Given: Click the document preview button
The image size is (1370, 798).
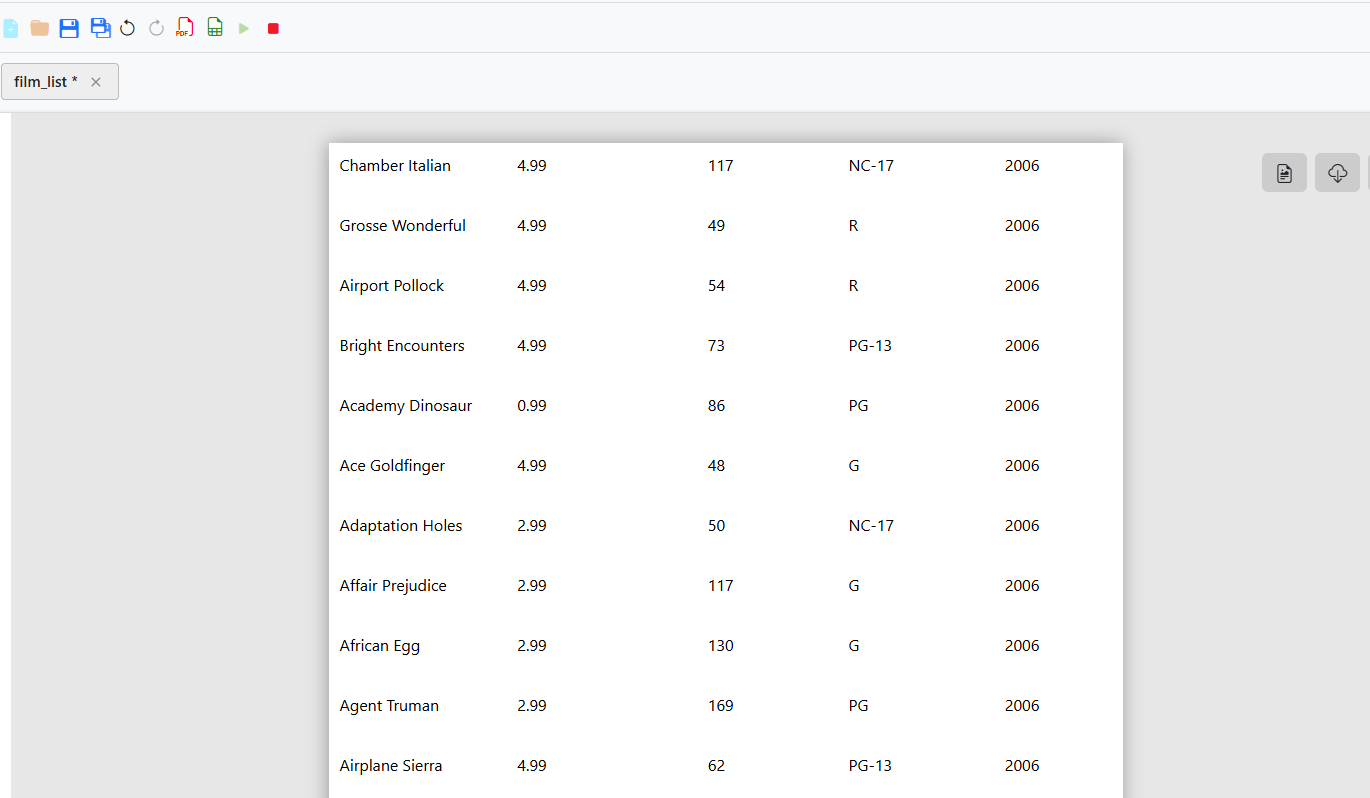Looking at the screenshot, I should (1284, 173).
